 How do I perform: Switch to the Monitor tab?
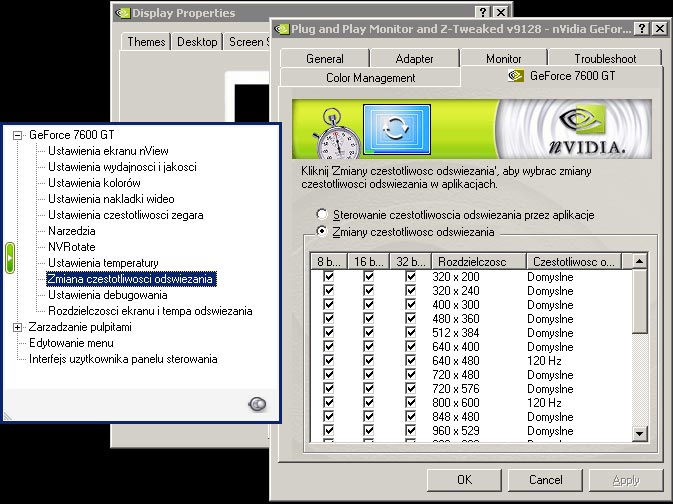click(503, 58)
